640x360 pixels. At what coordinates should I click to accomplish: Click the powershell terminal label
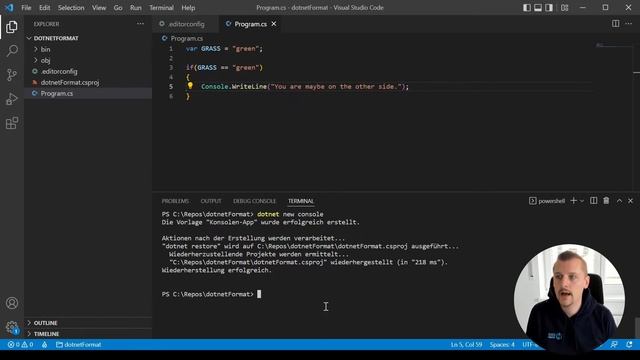(547, 200)
